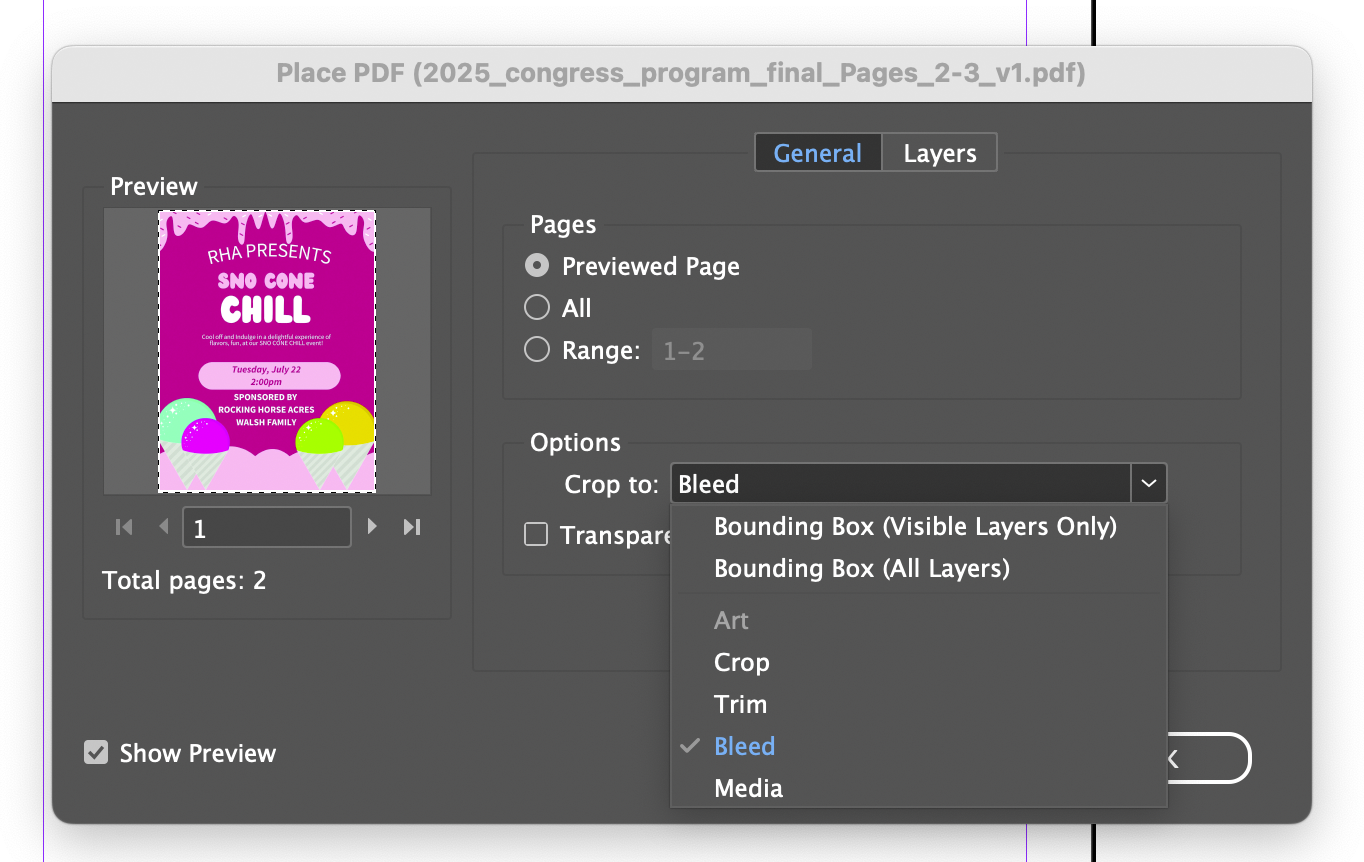The width and height of the screenshot is (1364, 862).
Task: Click the page number input field
Action: [266, 527]
